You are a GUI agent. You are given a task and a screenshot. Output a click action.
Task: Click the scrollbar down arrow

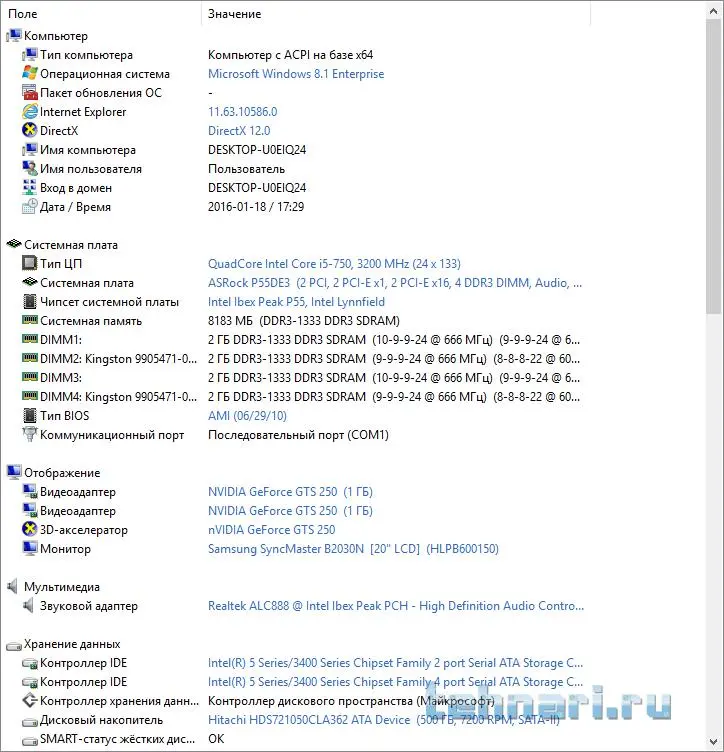click(713, 742)
